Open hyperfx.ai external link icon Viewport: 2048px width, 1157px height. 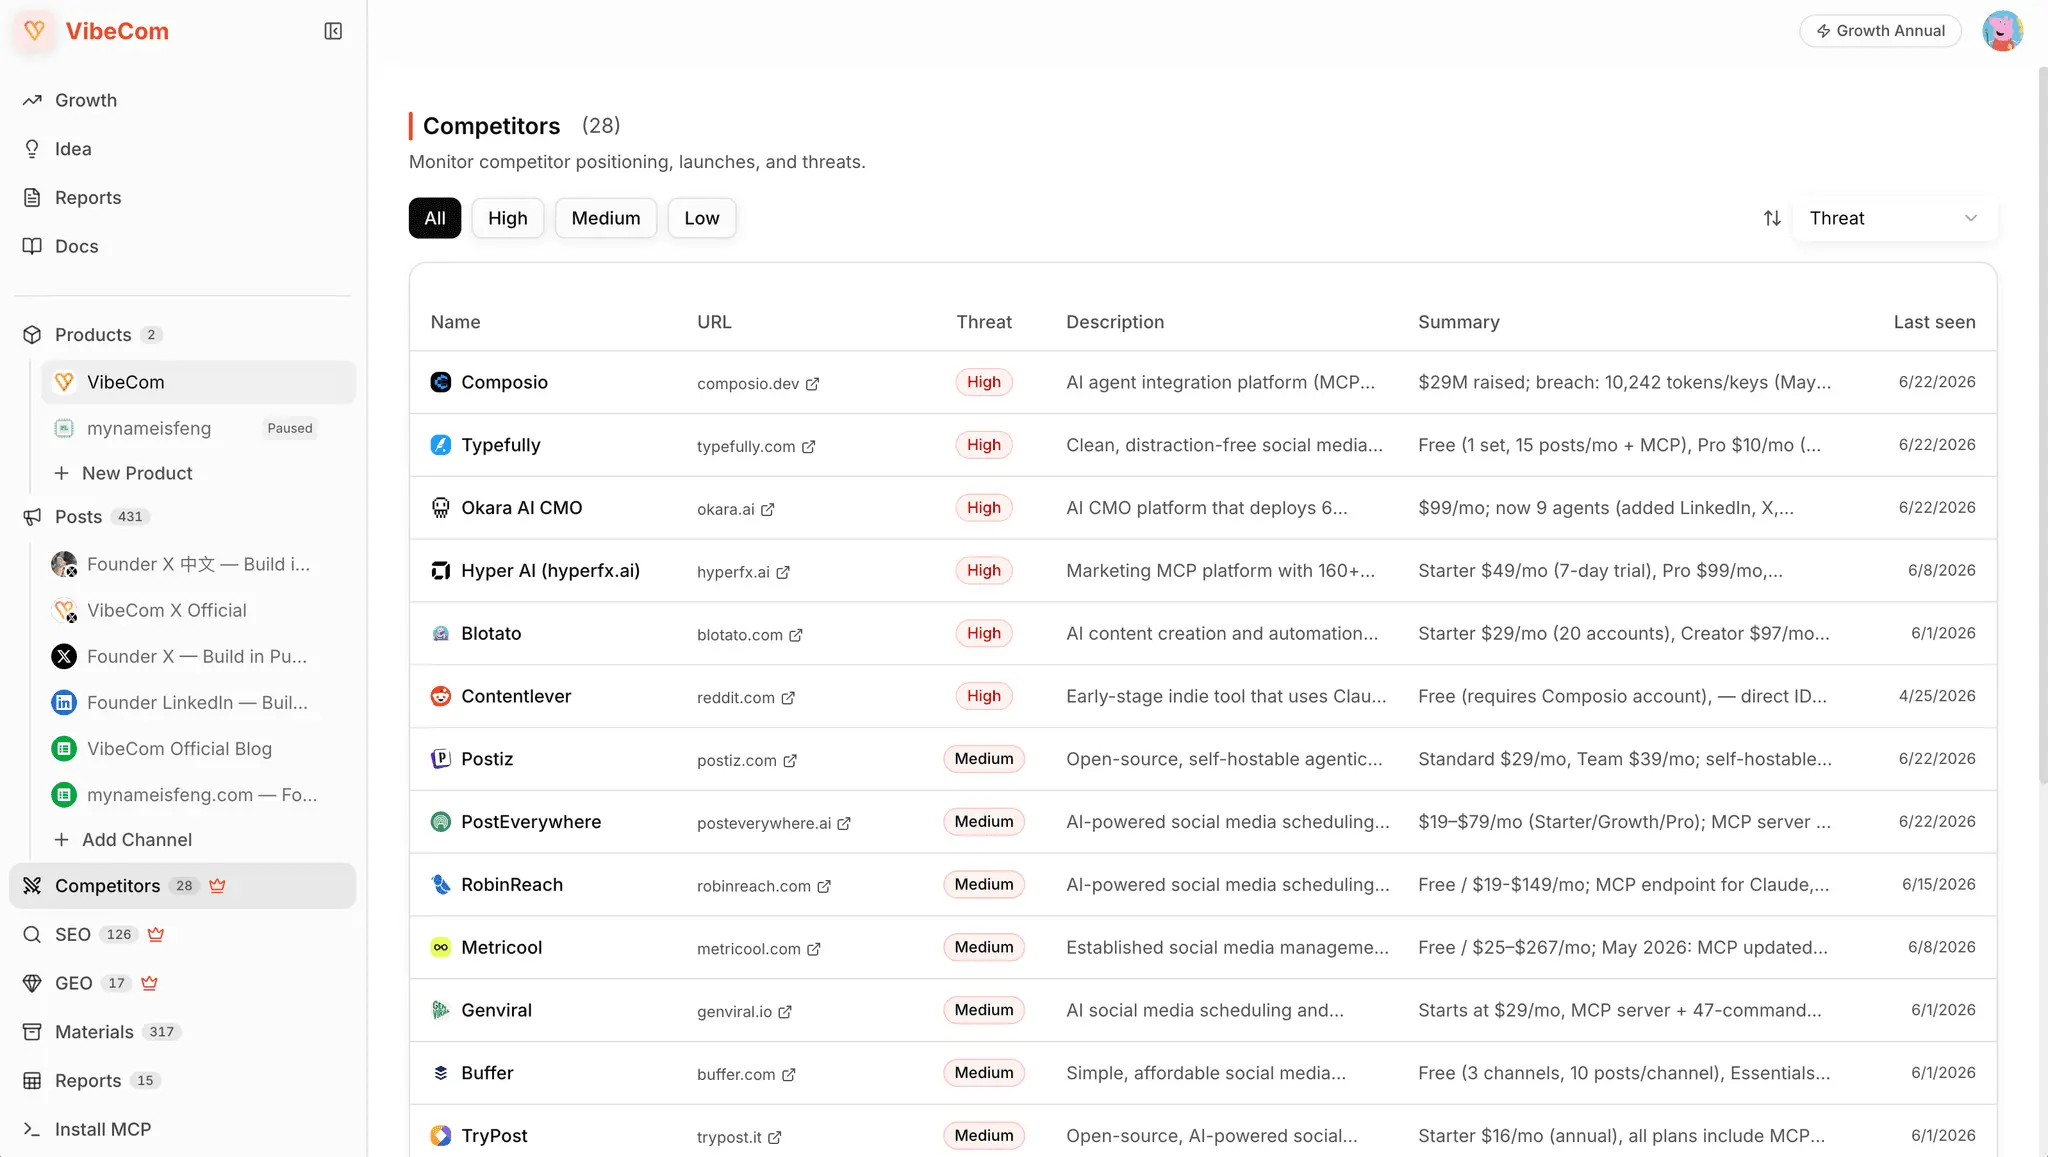[x=783, y=573]
